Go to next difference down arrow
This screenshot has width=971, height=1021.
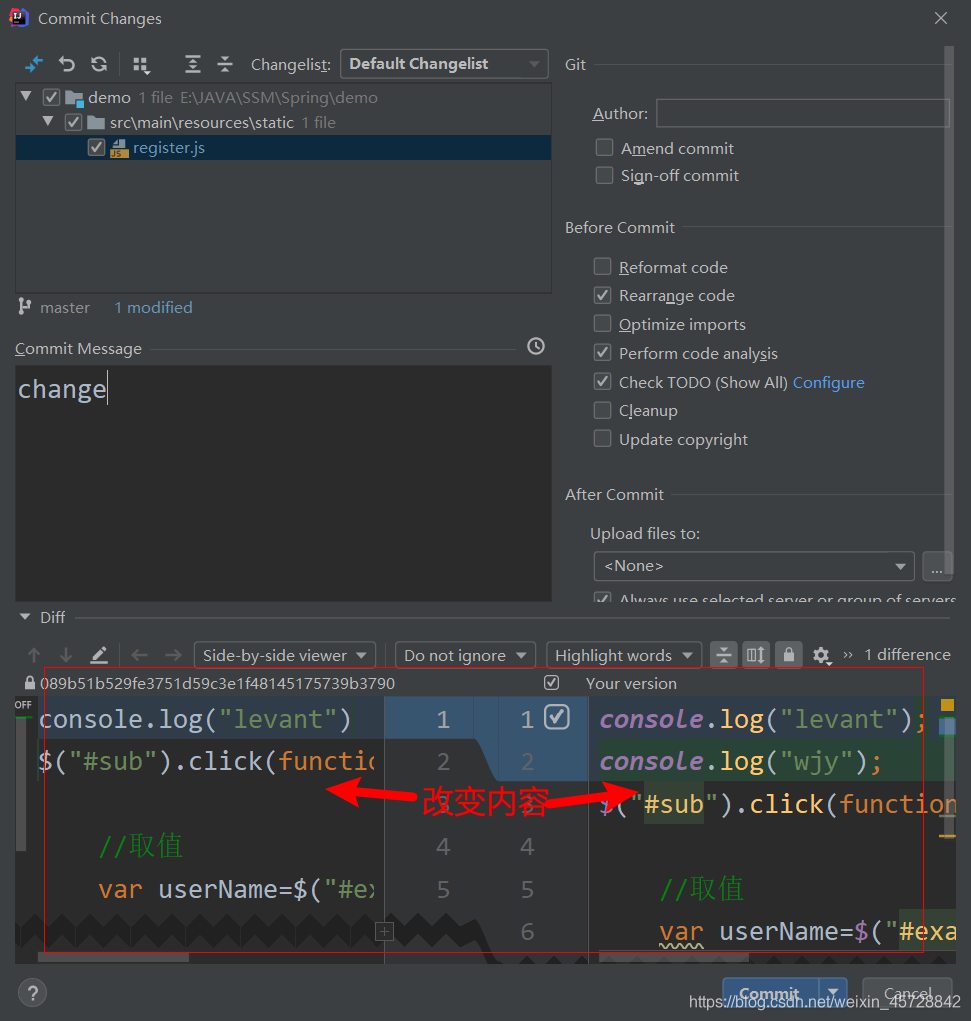tap(66, 655)
